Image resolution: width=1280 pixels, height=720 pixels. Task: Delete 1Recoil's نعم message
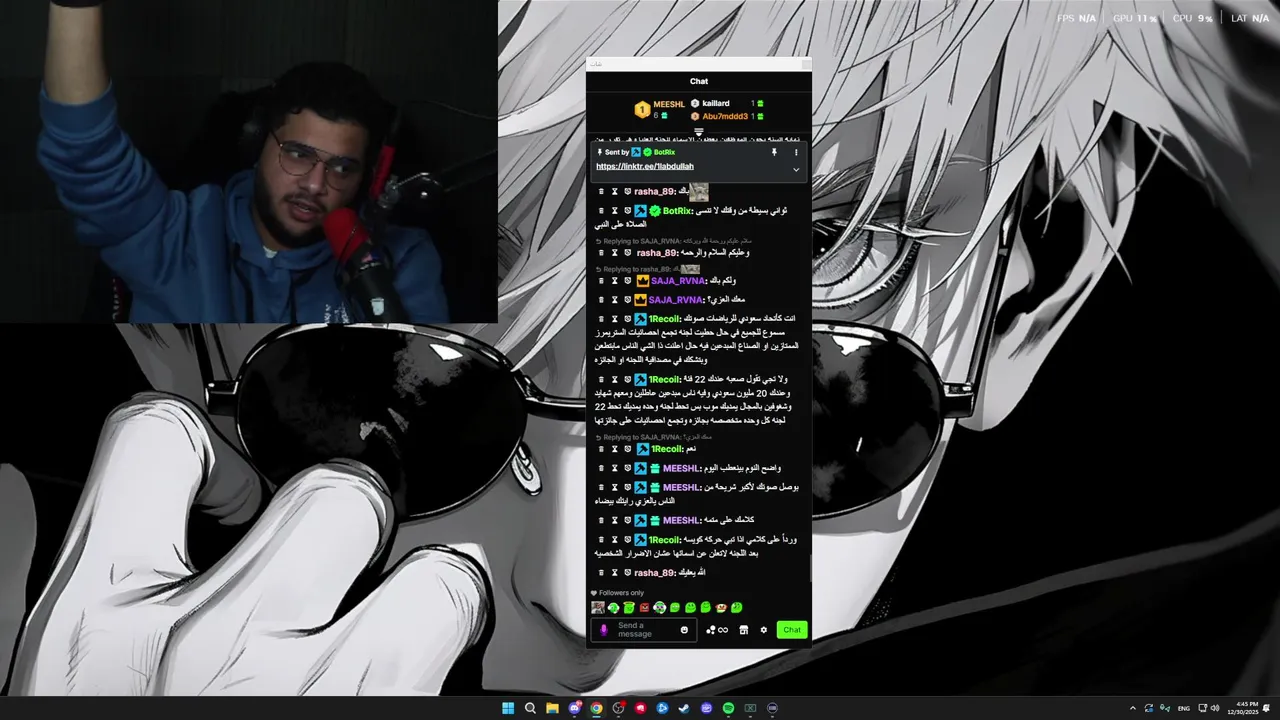[601, 449]
